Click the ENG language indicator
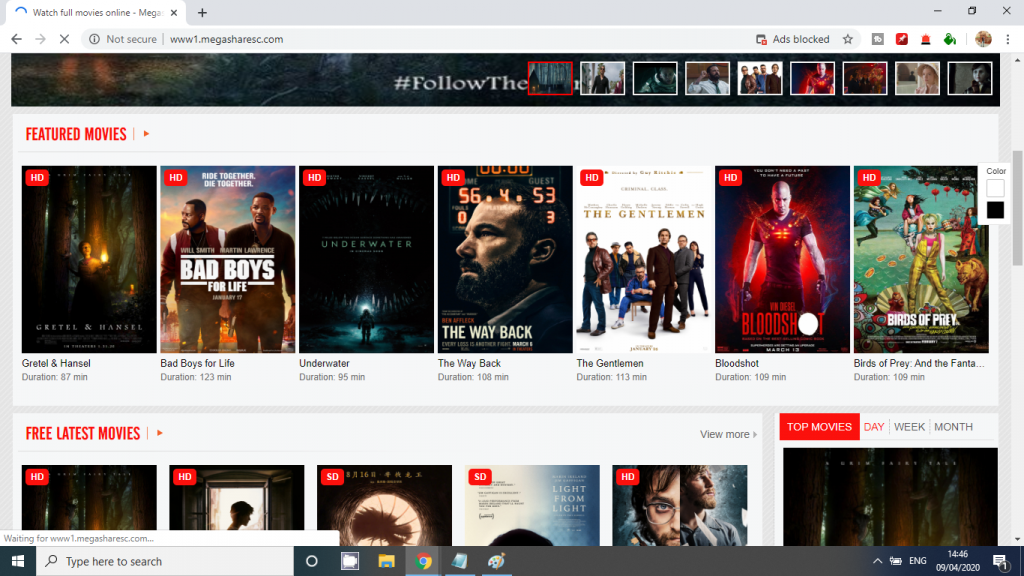 [x=918, y=561]
